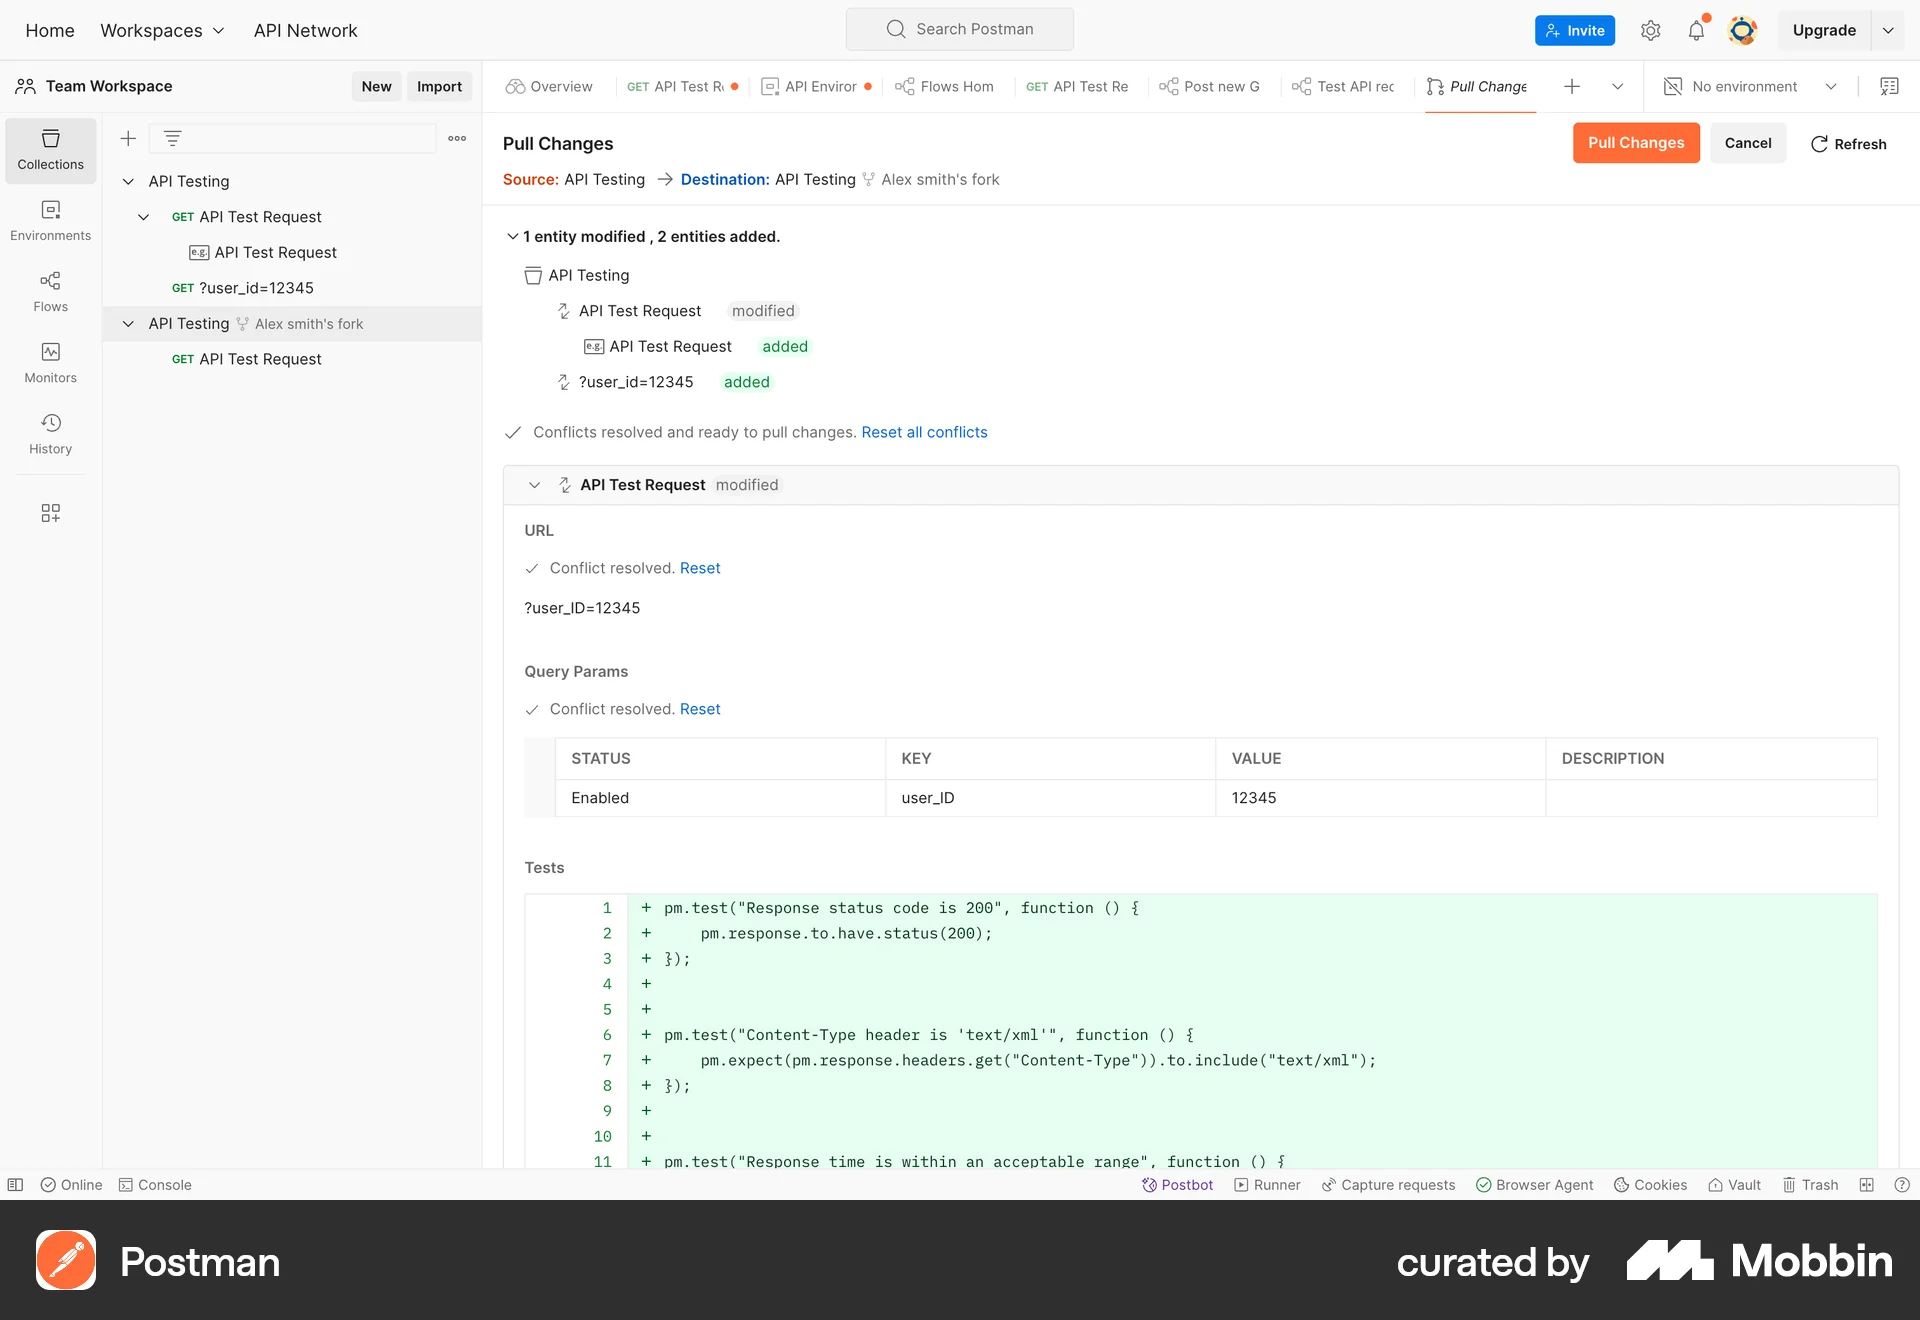Click inside the Search Postman field
The width and height of the screenshot is (1920, 1320).
[958, 29]
